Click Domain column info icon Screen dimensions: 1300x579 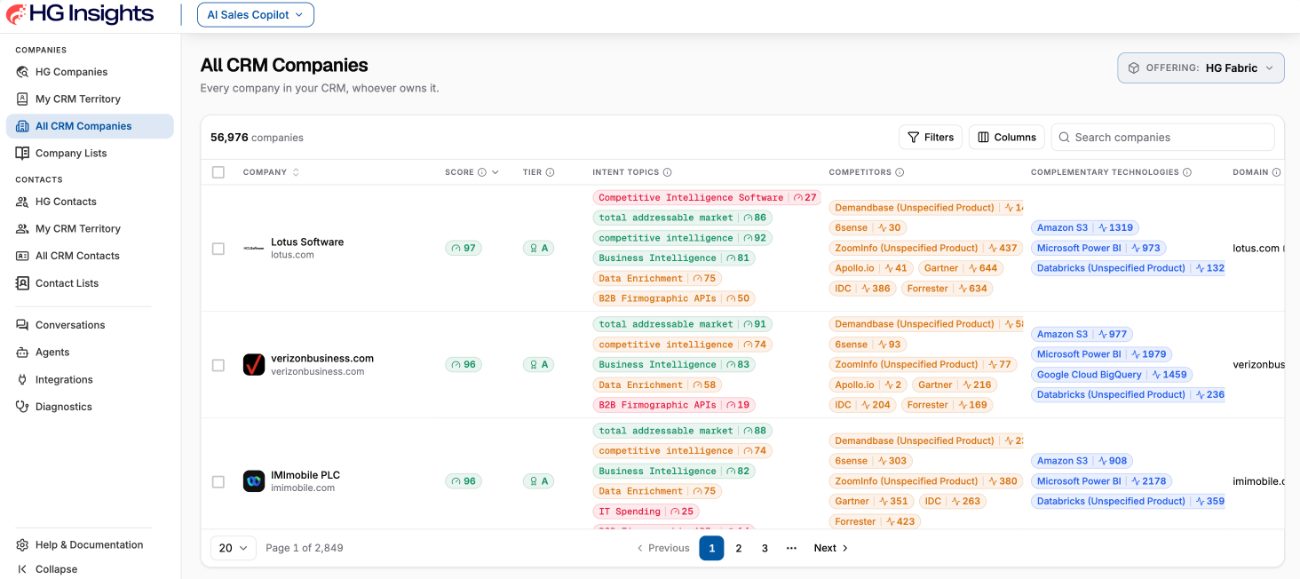tap(1277, 172)
